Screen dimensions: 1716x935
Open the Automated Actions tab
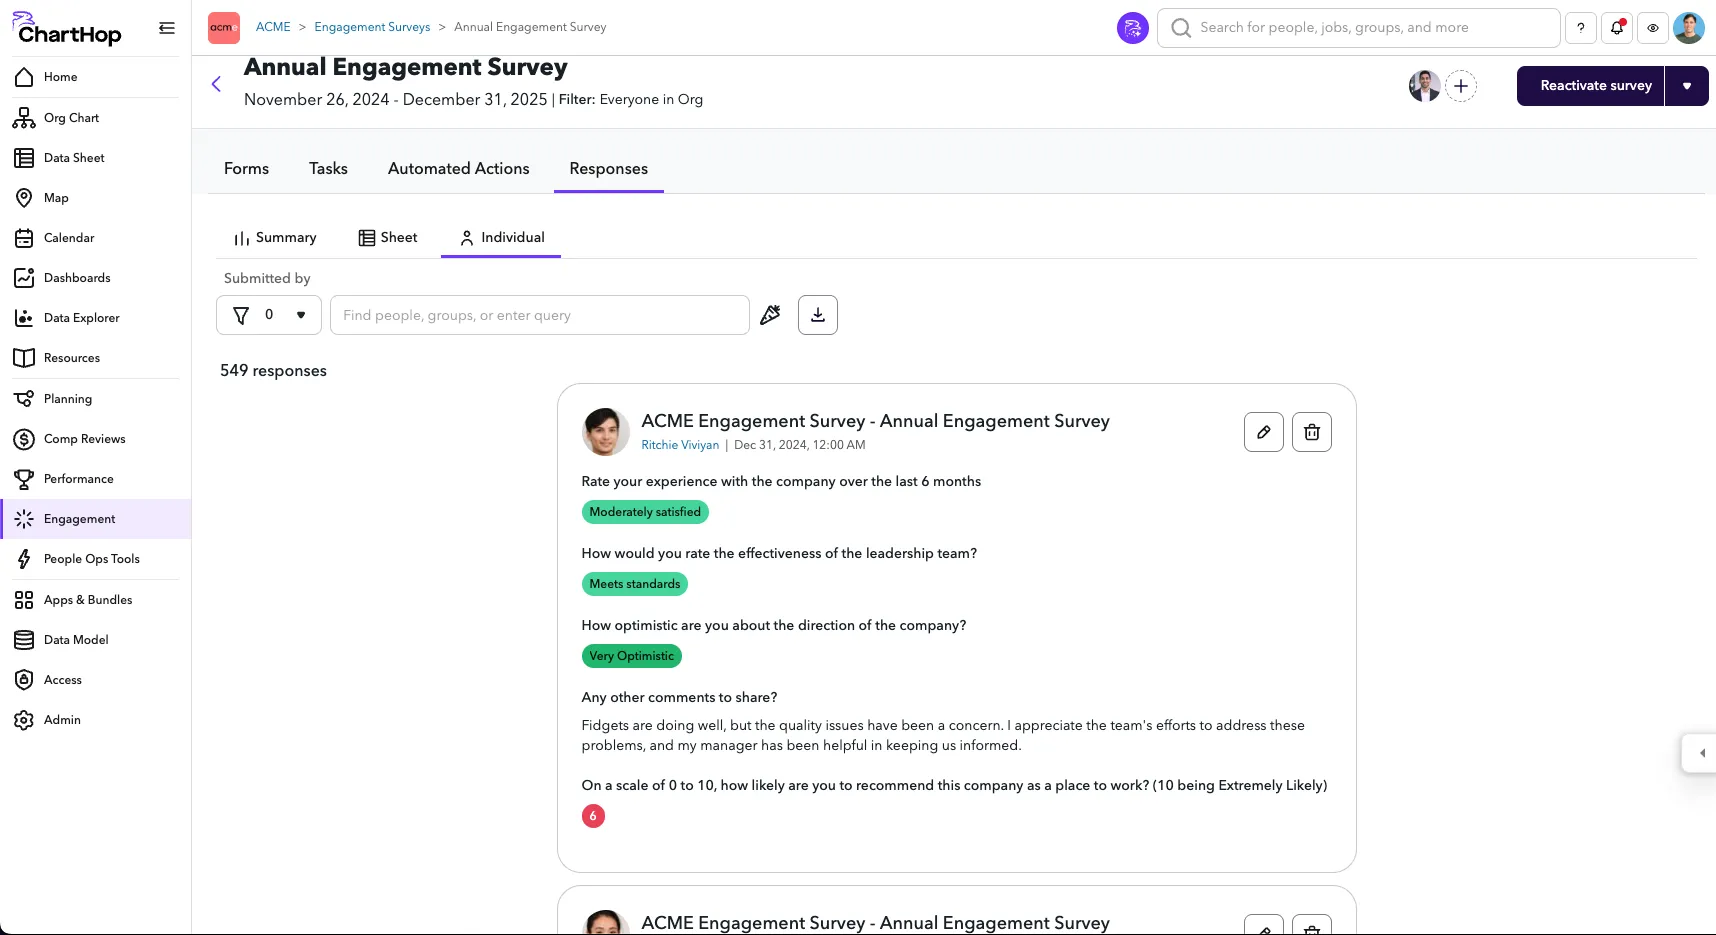tap(459, 169)
